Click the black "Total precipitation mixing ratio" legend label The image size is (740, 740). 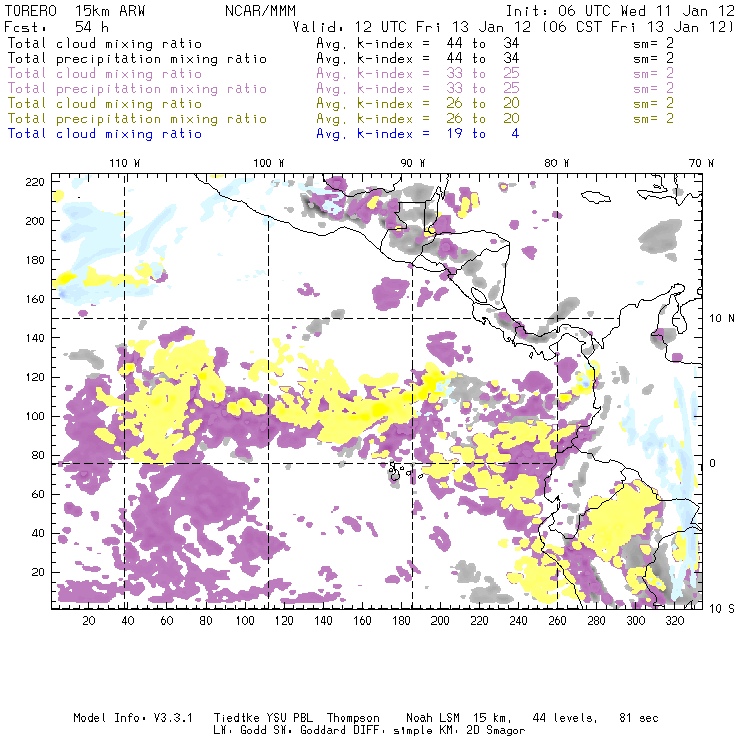(137, 59)
